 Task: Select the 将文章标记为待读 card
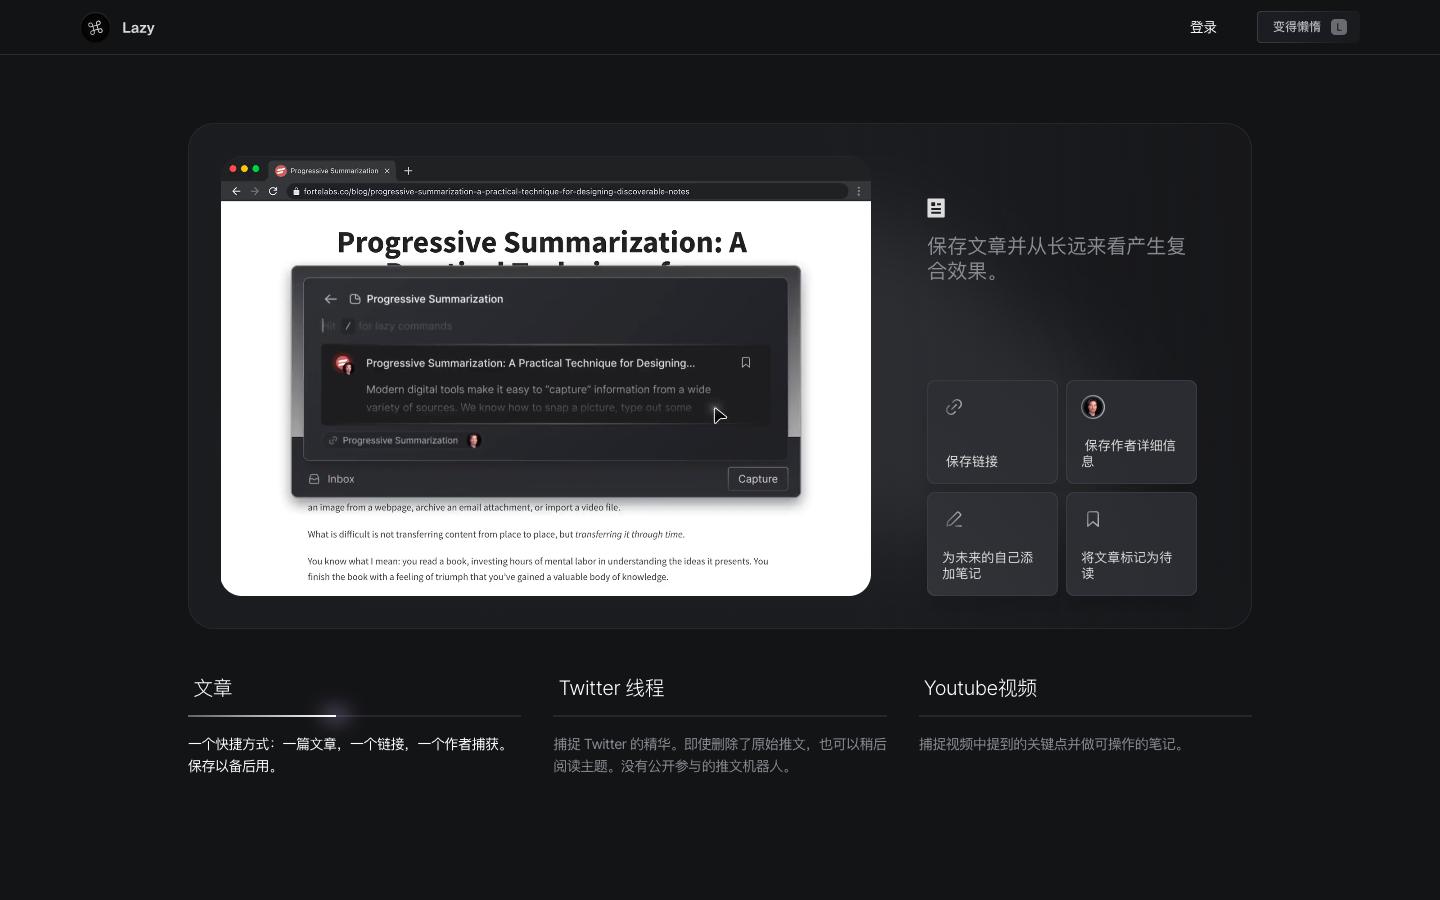[1131, 544]
